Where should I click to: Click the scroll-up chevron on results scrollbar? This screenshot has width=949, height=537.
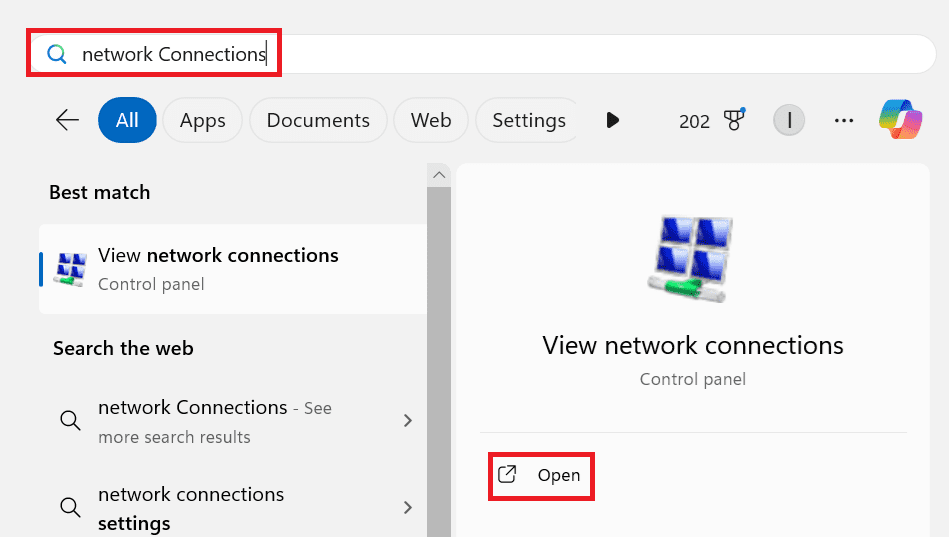tap(439, 175)
